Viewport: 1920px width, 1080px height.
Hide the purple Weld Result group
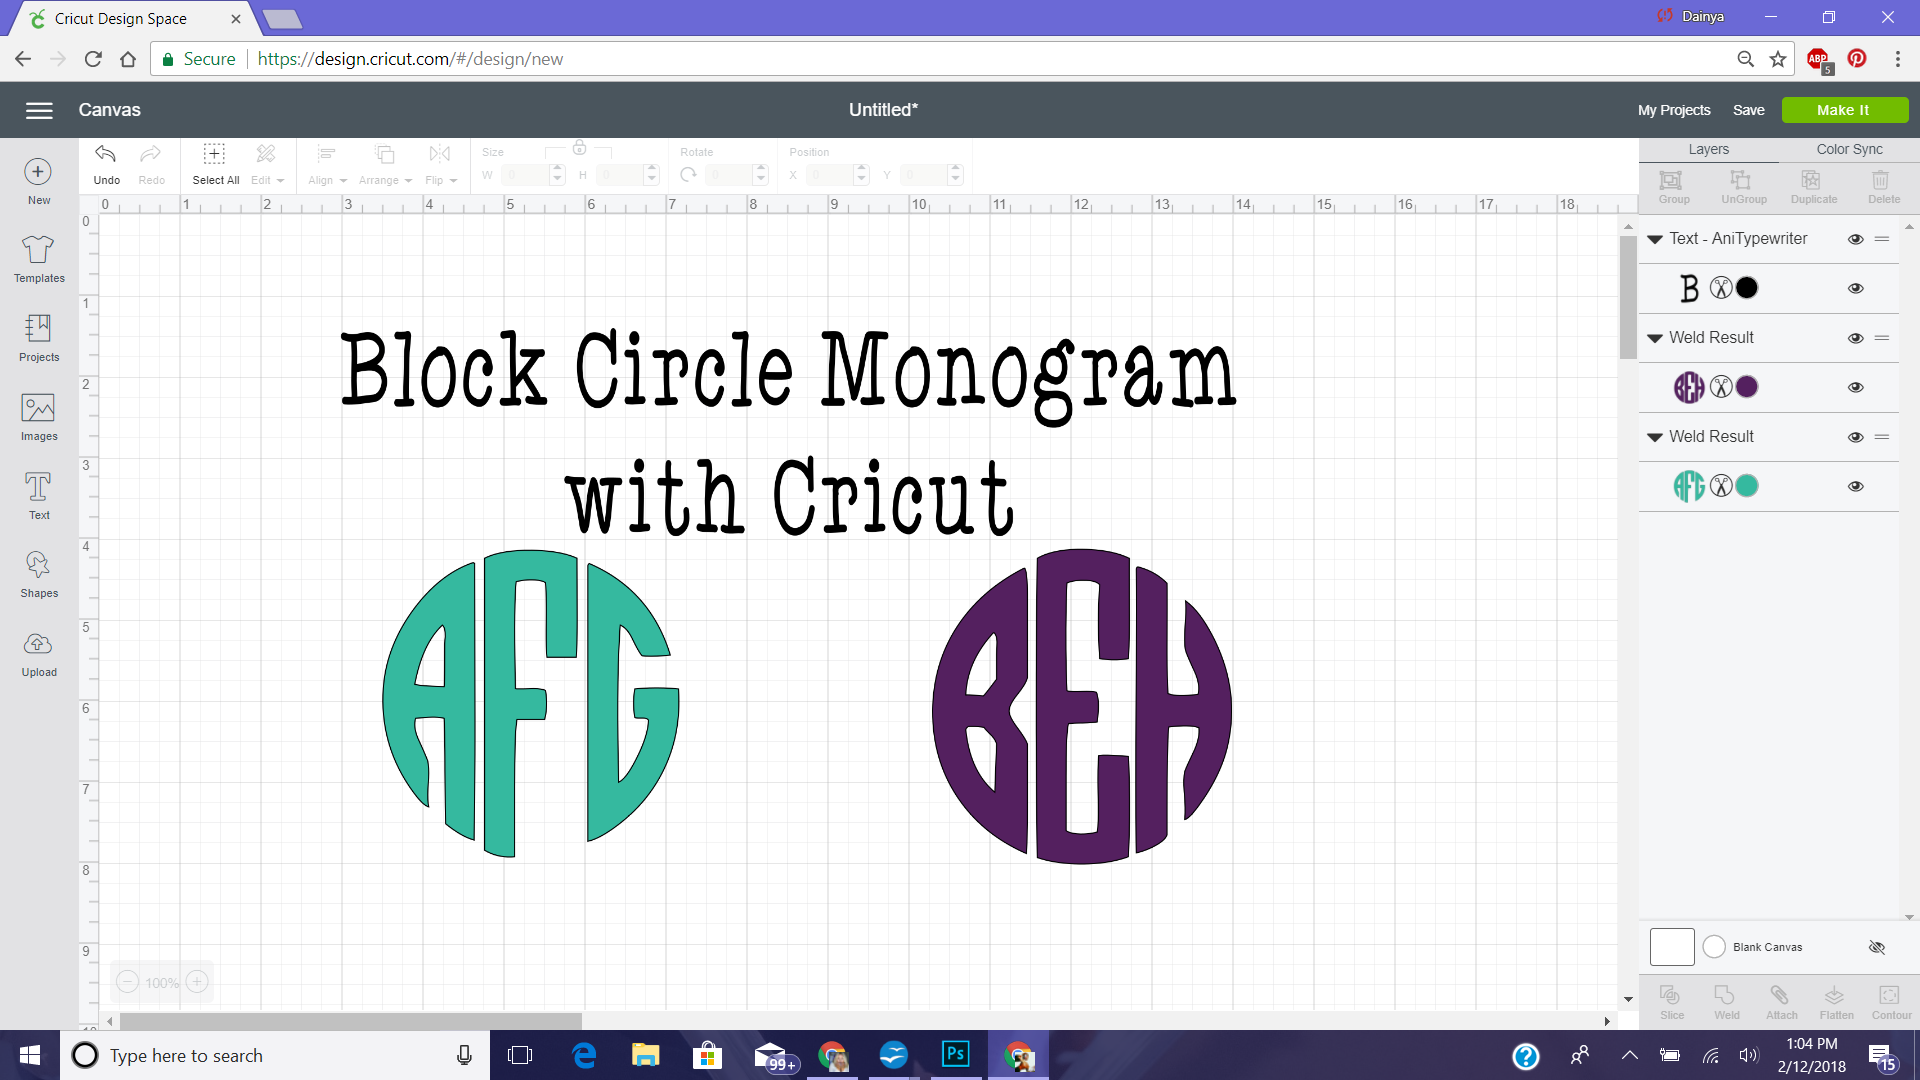(1855, 338)
